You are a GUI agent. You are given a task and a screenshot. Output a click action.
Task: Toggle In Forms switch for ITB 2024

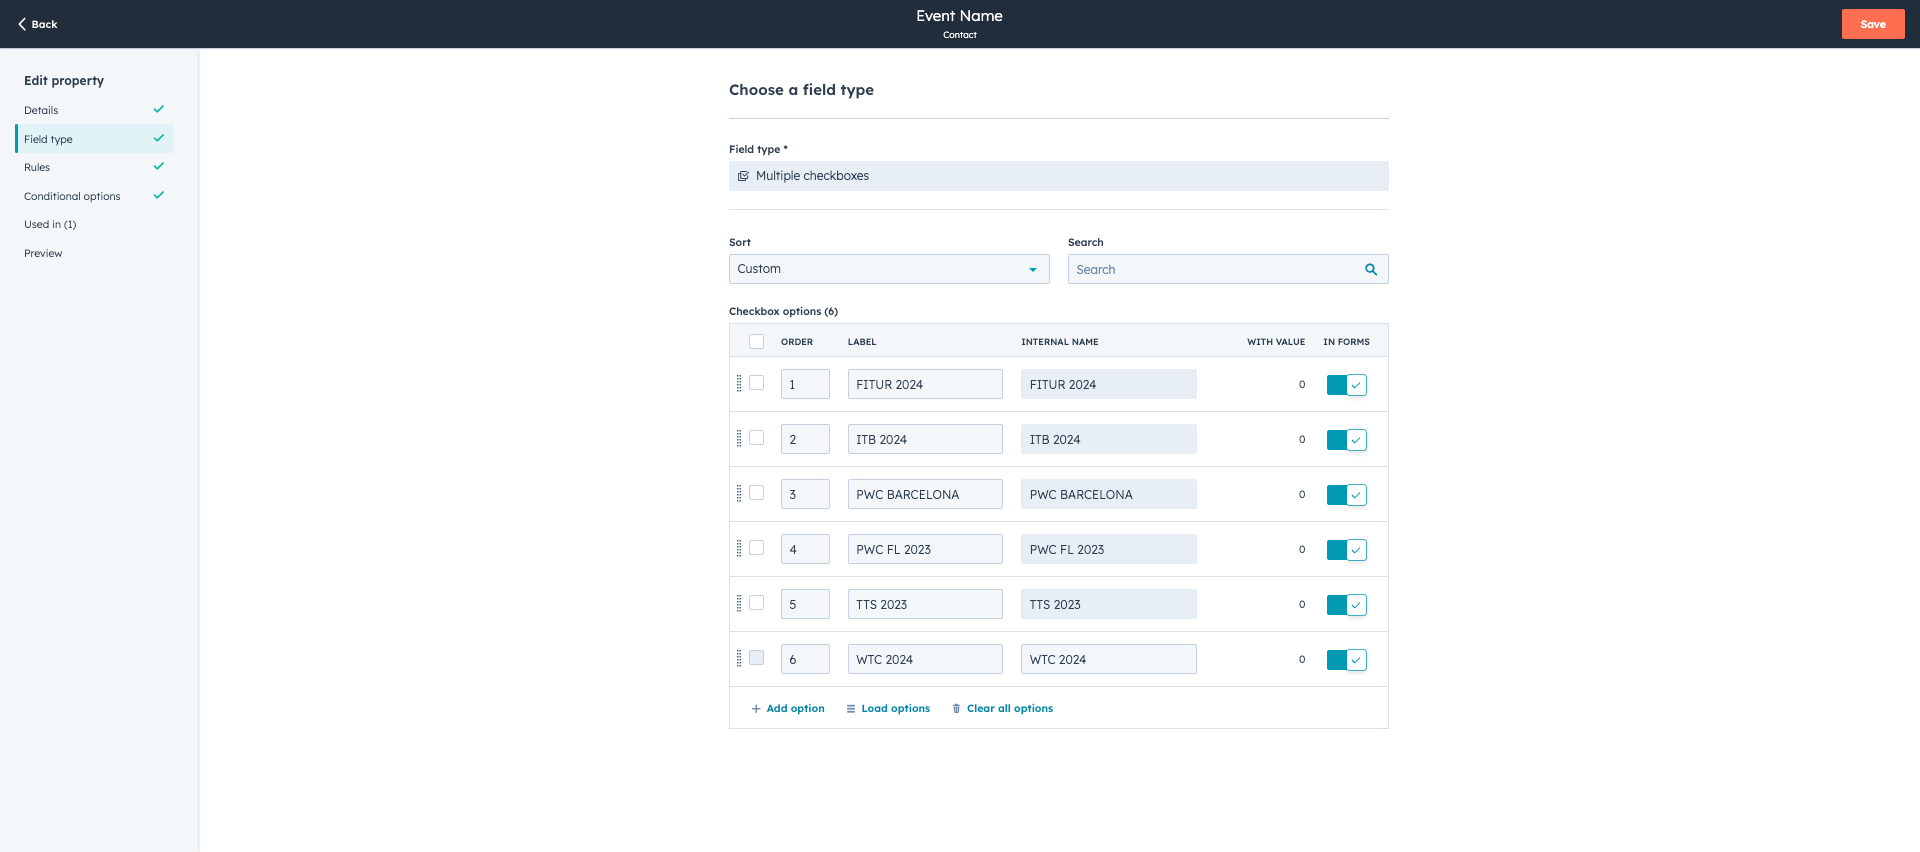(x=1346, y=440)
